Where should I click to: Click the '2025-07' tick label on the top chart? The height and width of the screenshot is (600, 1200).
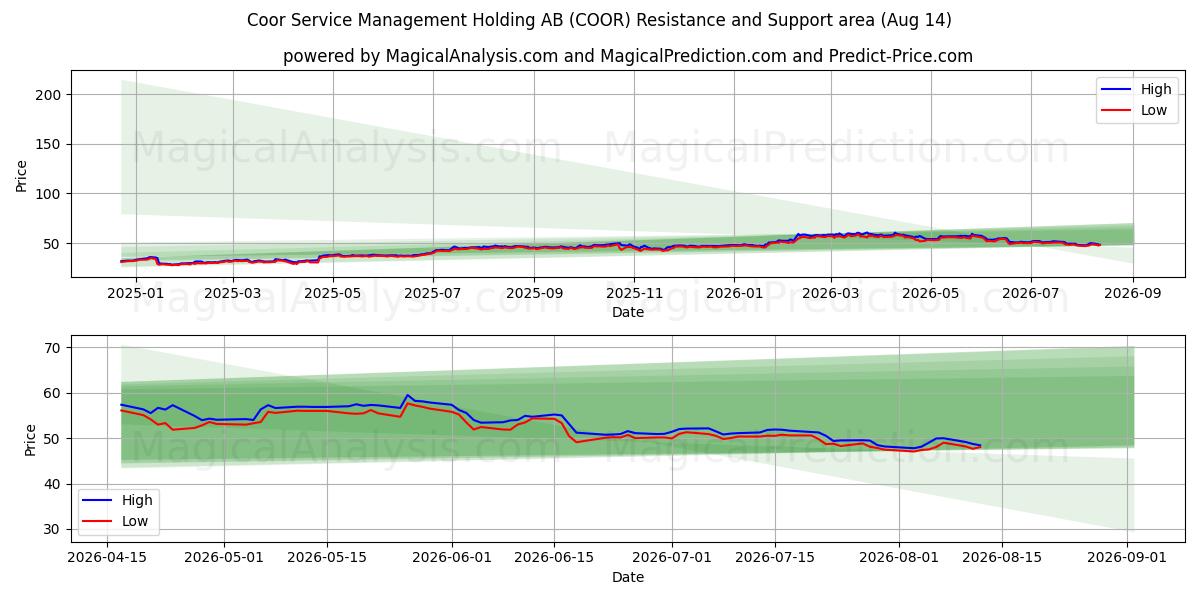pos(434,293)
